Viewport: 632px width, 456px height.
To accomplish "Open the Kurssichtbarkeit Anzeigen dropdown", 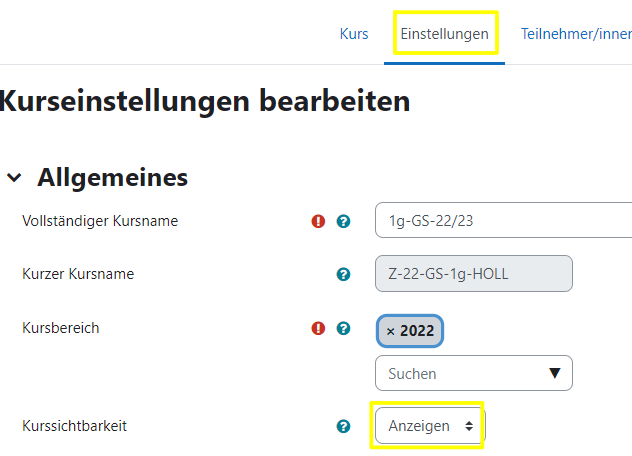I will tap(430, 426).
